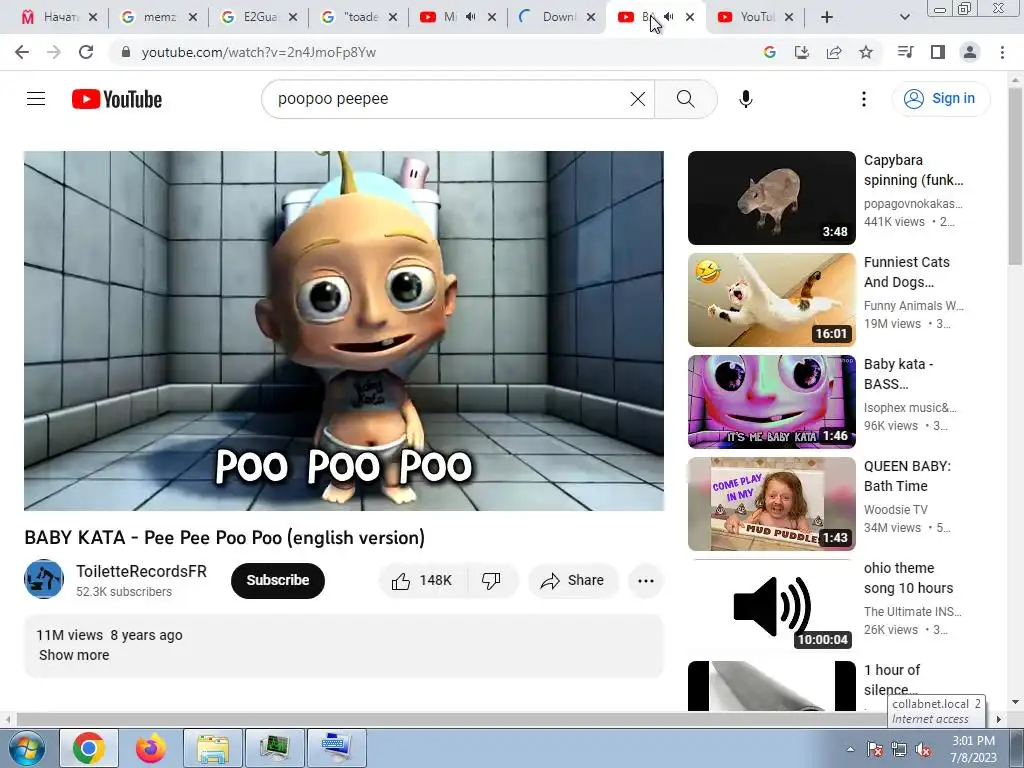This screenshot has width=1024, height=768.
Task: Launch Firefox from the taskbar
Action: pyautogui.click(x=150, y=748)
